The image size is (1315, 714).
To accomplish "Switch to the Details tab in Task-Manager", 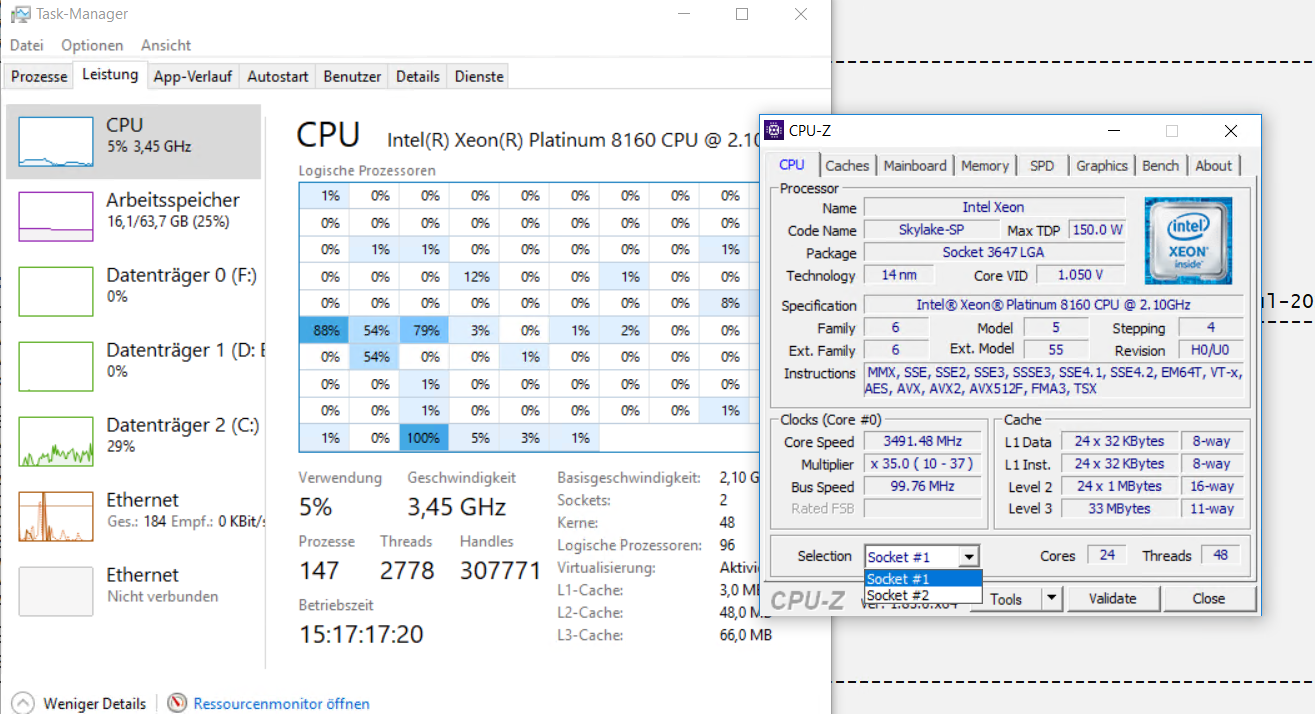I will pyautogui.click(x=417, y=76).
